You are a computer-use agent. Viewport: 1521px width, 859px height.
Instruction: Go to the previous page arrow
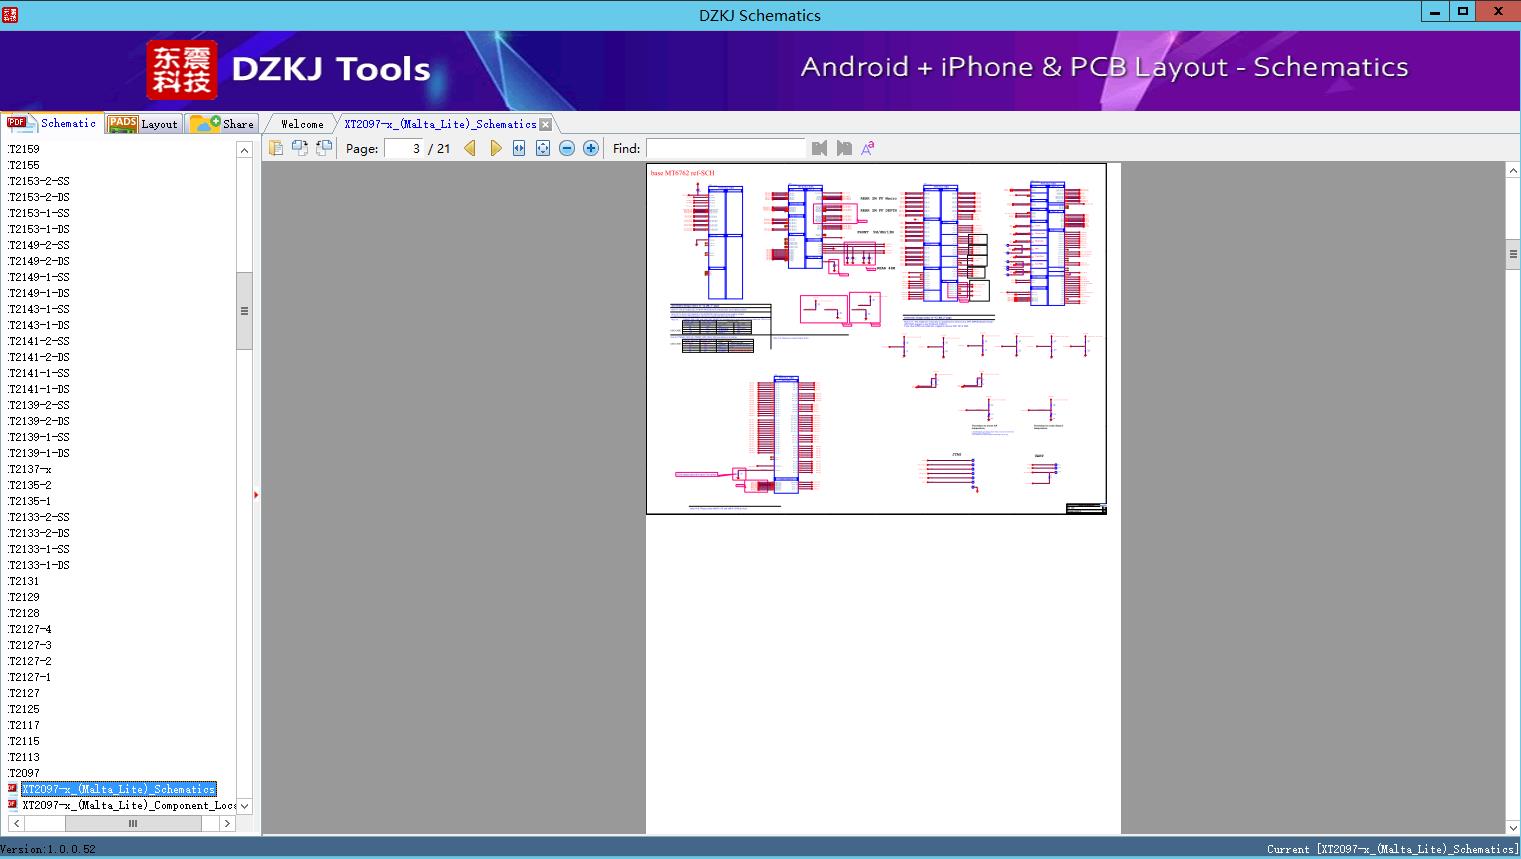[x=470, y=148]
